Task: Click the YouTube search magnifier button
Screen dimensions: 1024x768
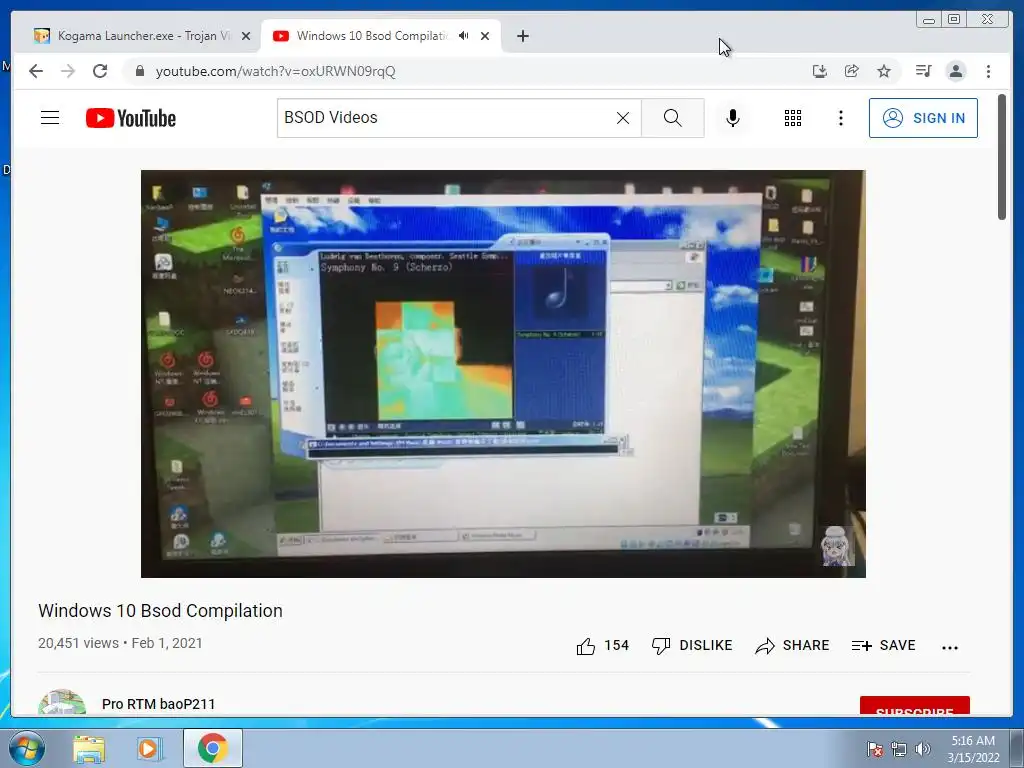Action: tap(673, 118)
